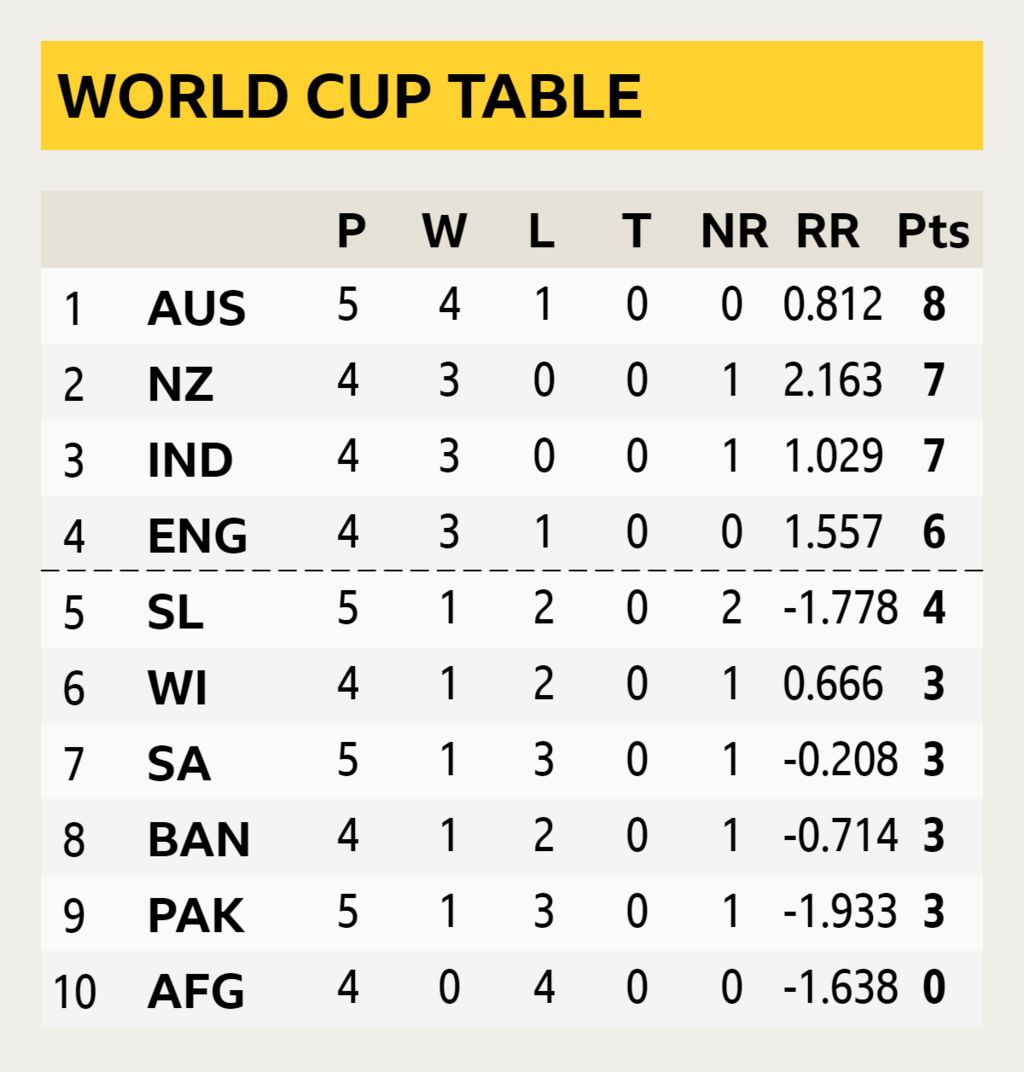Click the rank number 10 cell

click(x=74, y=992)
